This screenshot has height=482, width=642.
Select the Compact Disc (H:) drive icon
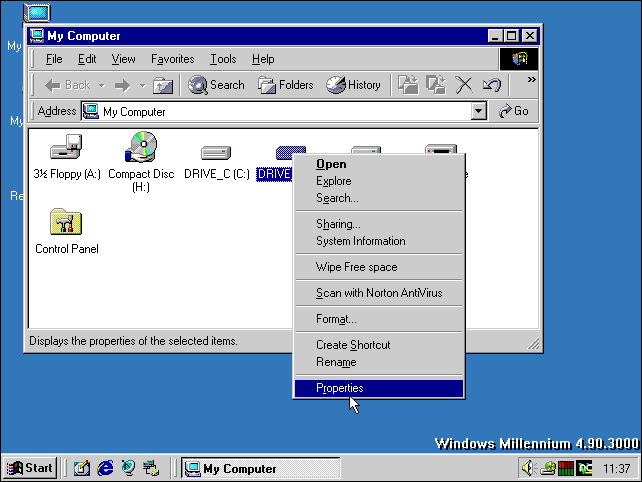pyautogui.click(x=141, y=146)
